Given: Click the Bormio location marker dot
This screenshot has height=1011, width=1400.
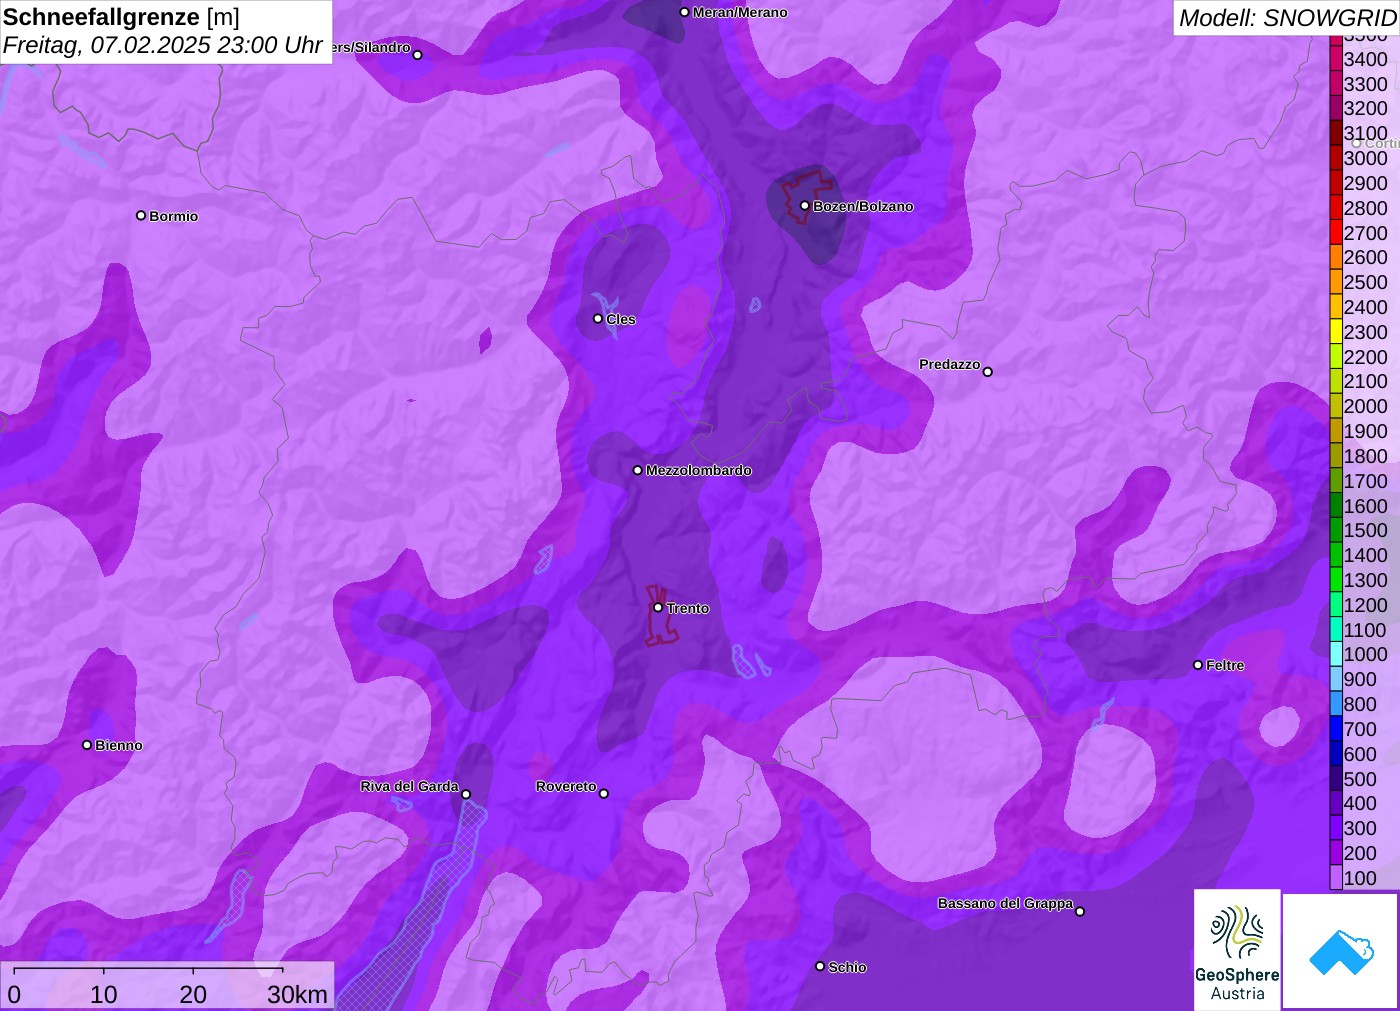Looking at the screenshot, I should tap(141, 215).
